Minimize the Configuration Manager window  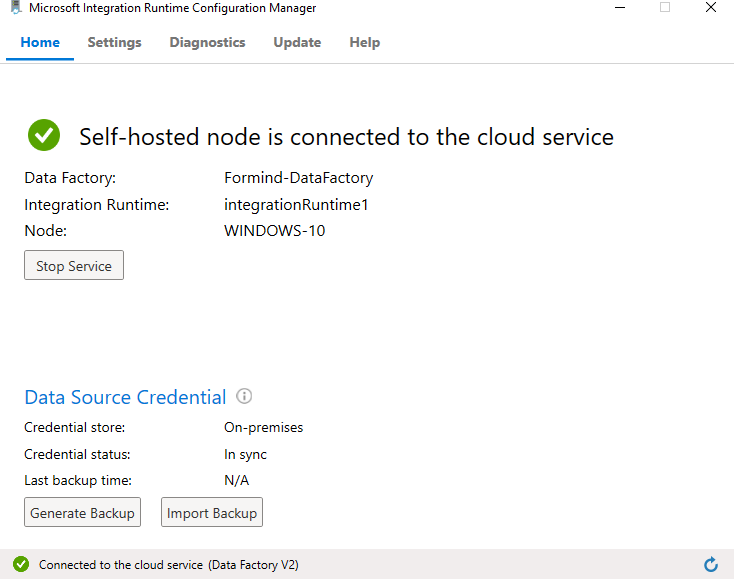tap(620, 7)
